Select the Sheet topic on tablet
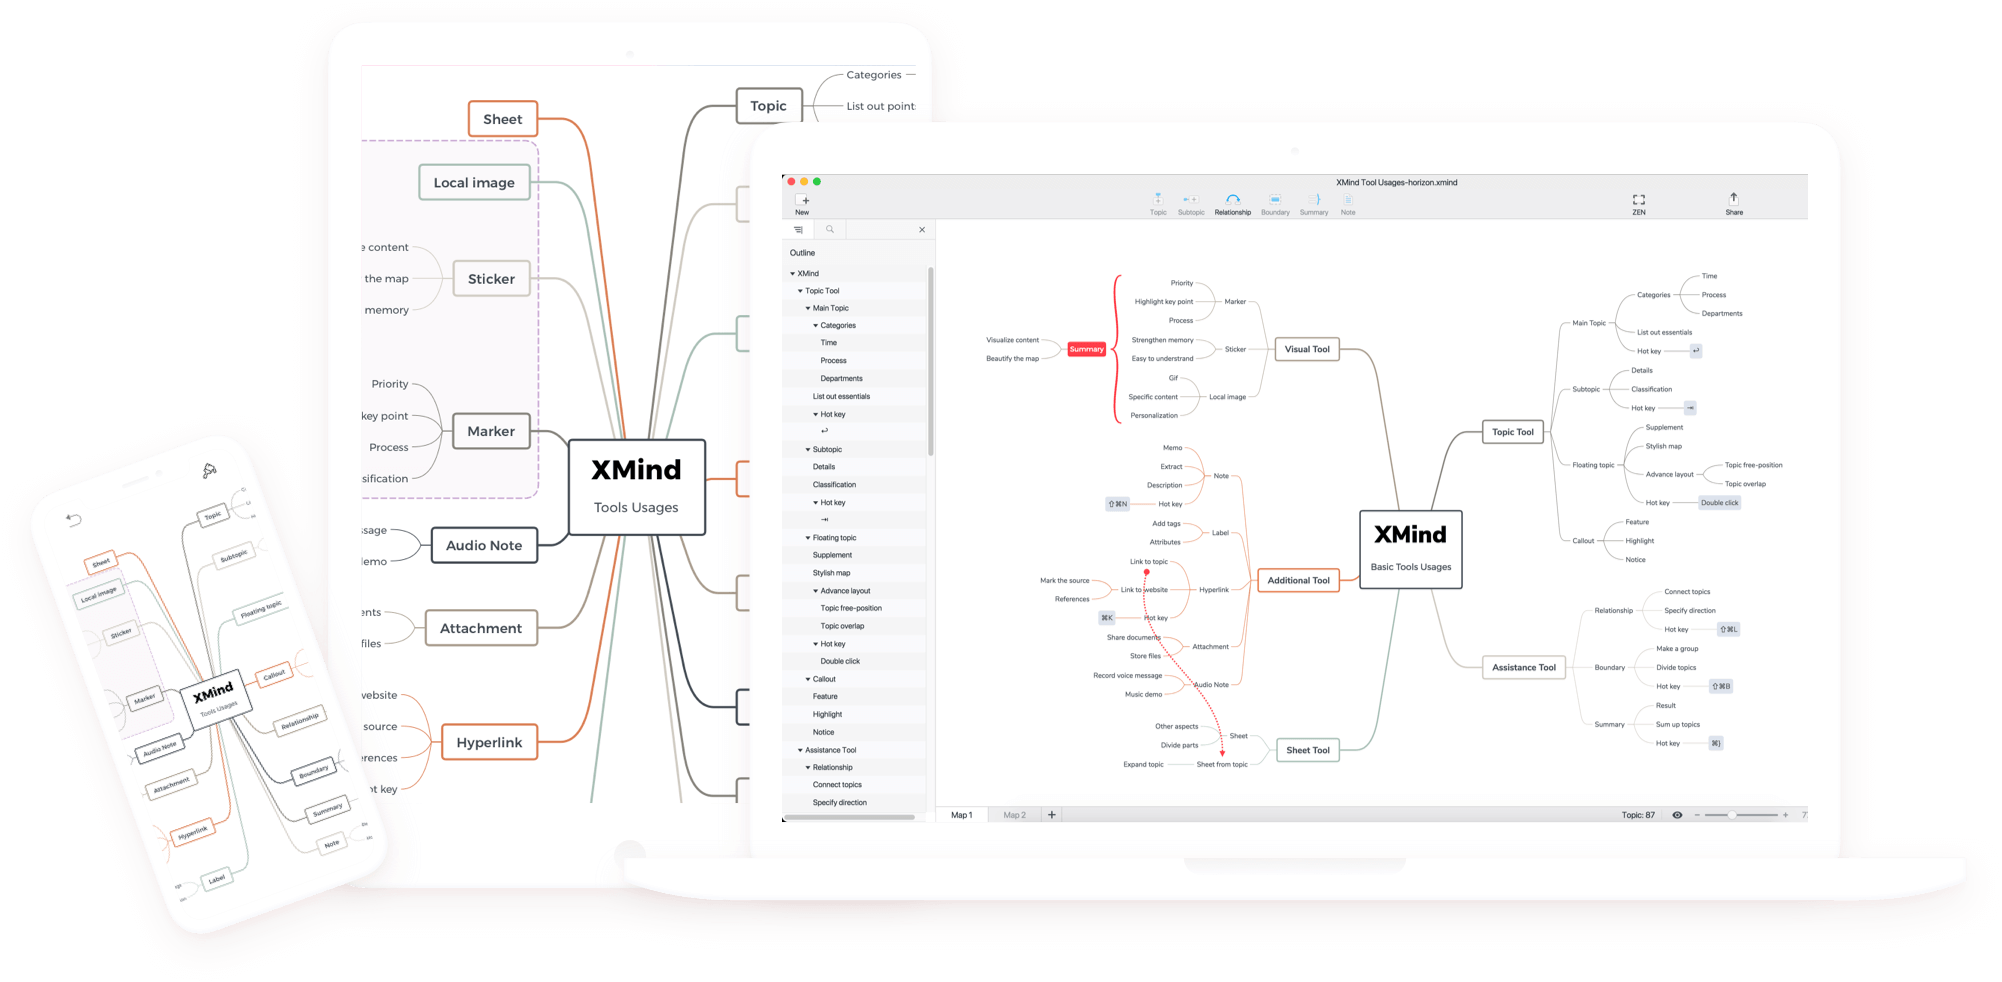 pos(503,119)
